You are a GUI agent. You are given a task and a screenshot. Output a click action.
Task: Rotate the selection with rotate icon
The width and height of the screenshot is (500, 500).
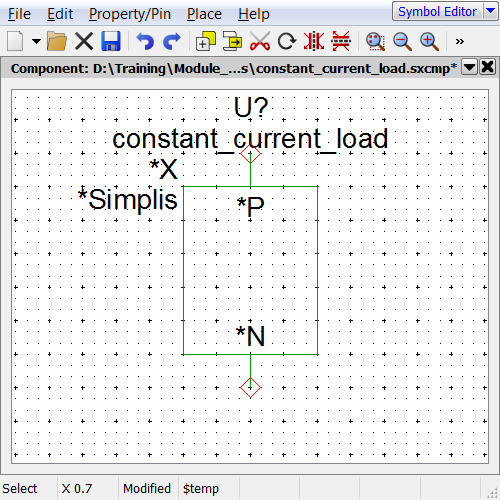[287, 41]
